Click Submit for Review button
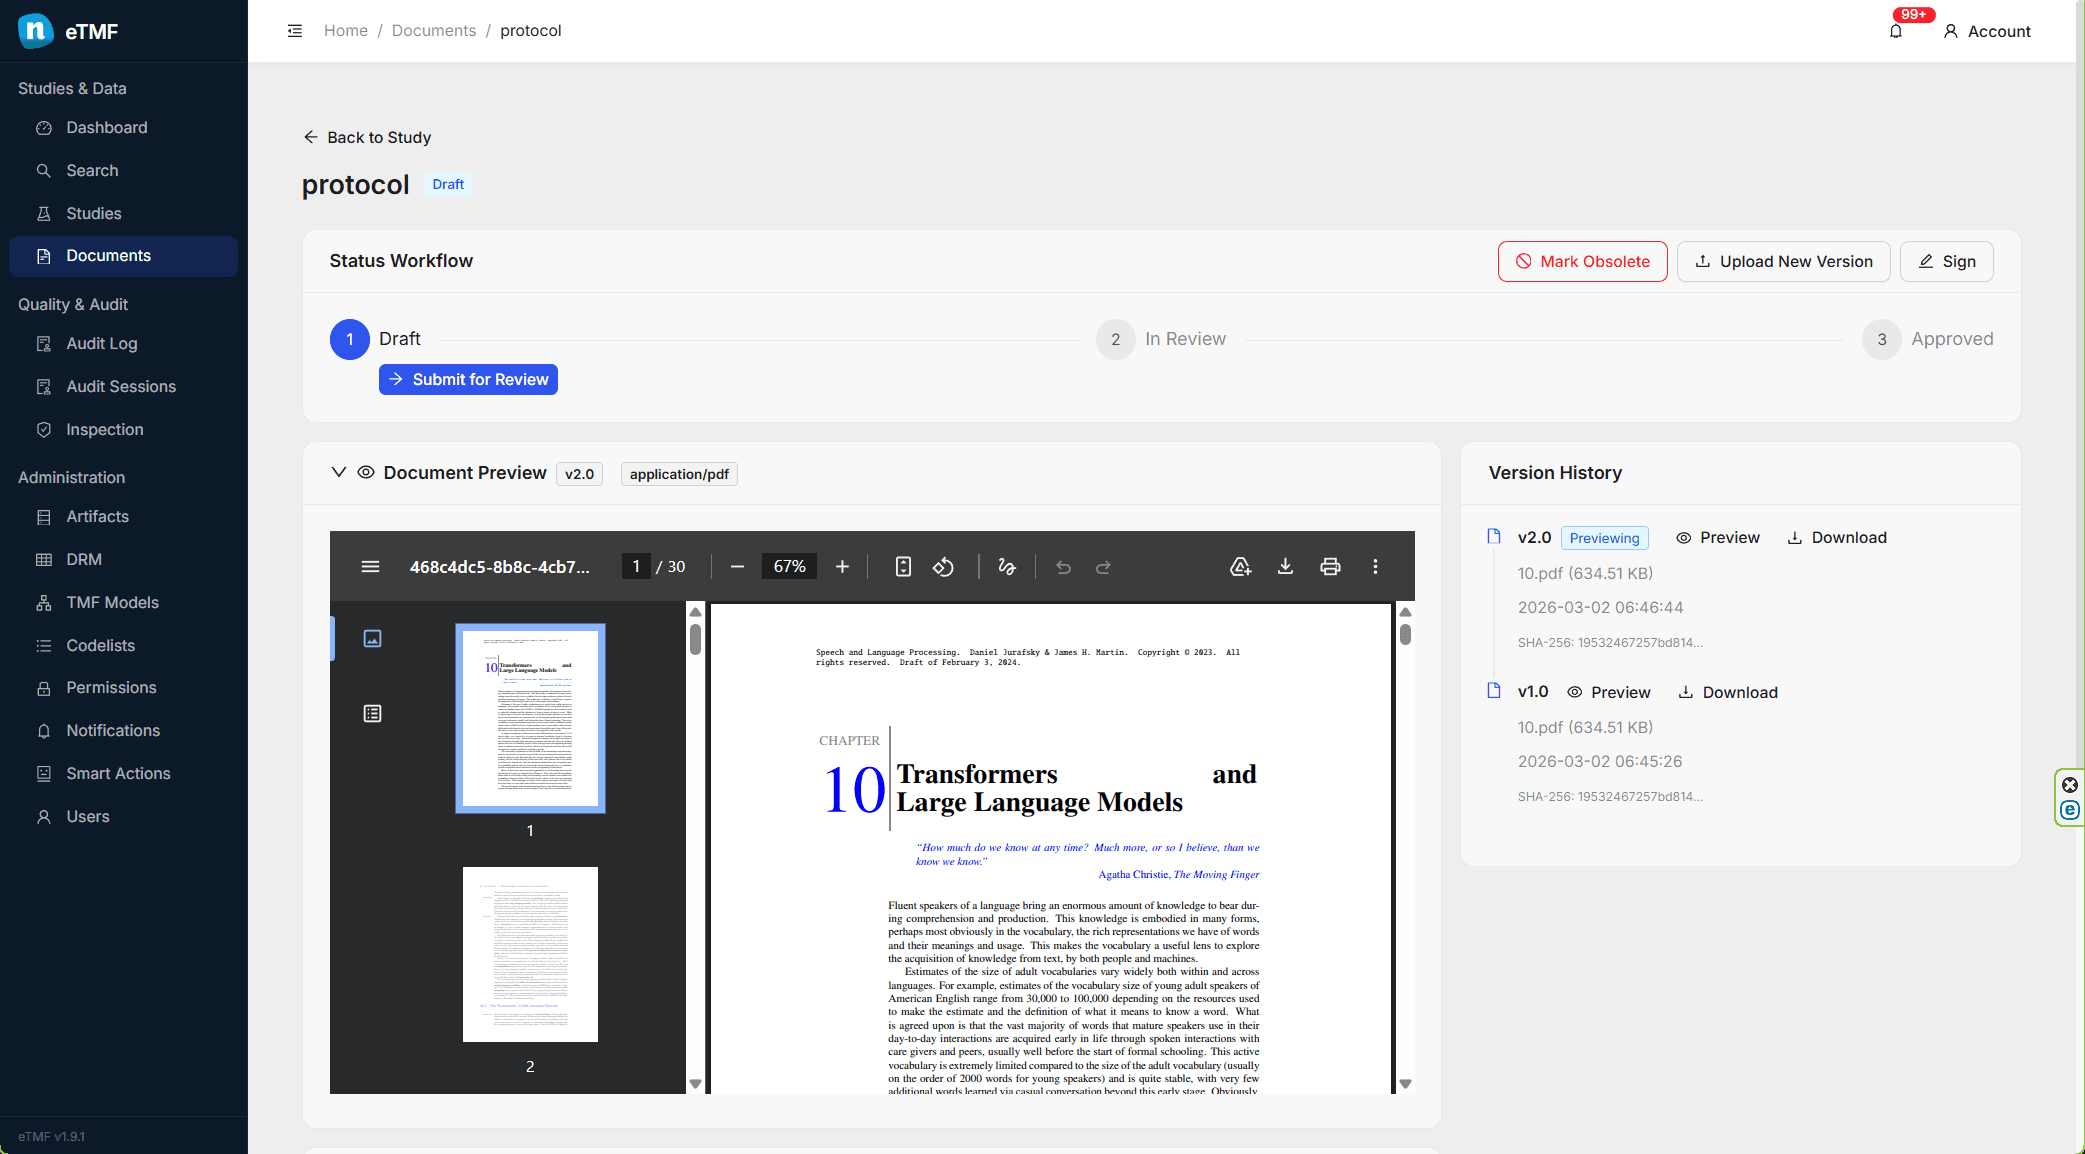Image resolution: width=2085 pixels, height=1154 pixels. point(468,380)
